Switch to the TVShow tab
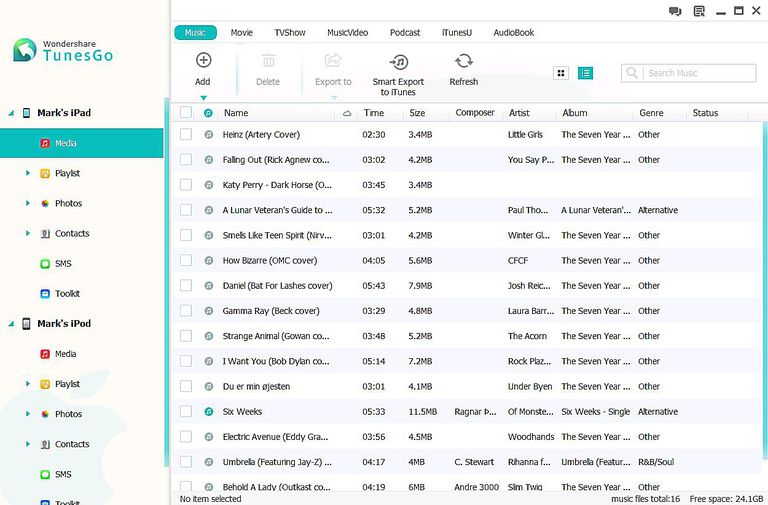This screenshot has height=505, width=768. [290, 33]
